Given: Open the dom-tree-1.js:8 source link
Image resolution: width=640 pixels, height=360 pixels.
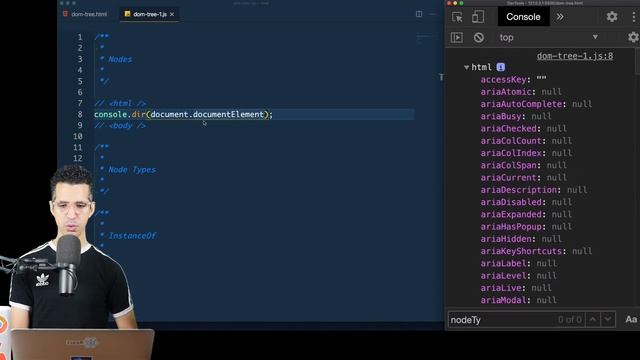Looking at the screenshot, I should 575,56.
